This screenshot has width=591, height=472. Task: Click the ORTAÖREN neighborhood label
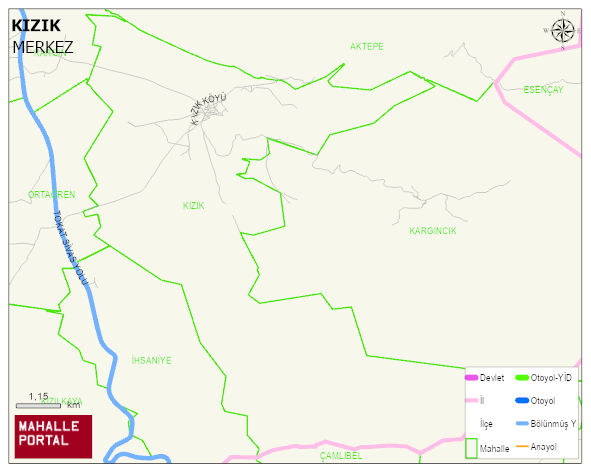point(52,195)
